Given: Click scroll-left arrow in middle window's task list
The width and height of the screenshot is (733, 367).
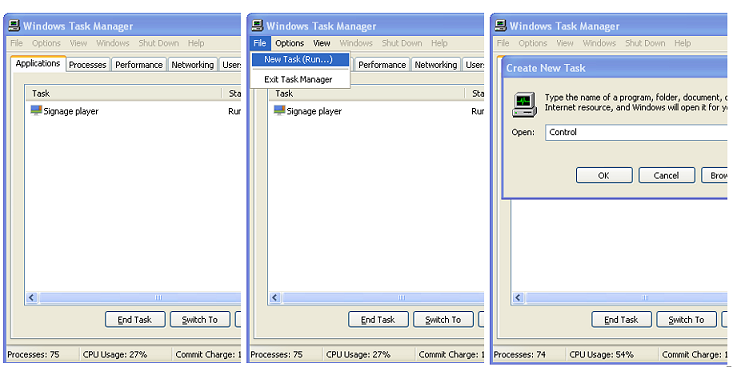Looking at the screenshot, I should coord(275,297).
